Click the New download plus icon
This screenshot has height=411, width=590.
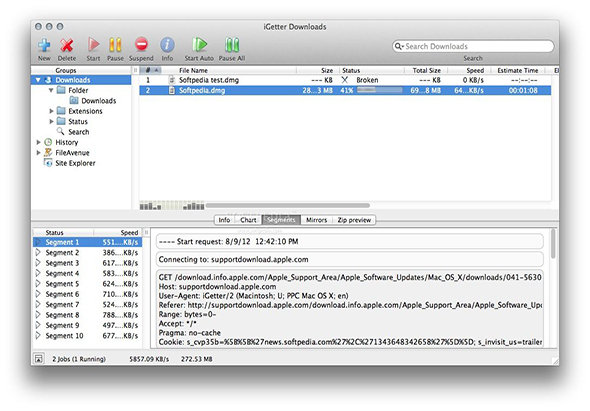pyautogui.click(x=44, y=45)
